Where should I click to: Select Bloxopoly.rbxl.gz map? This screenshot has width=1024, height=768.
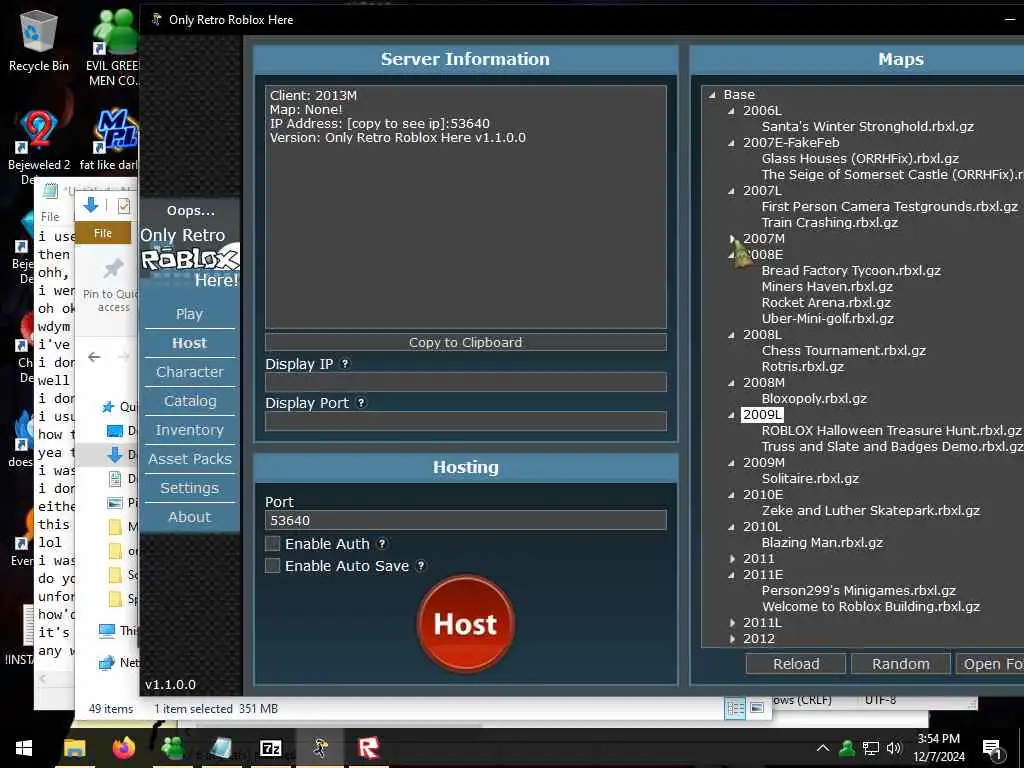(814, 398)
